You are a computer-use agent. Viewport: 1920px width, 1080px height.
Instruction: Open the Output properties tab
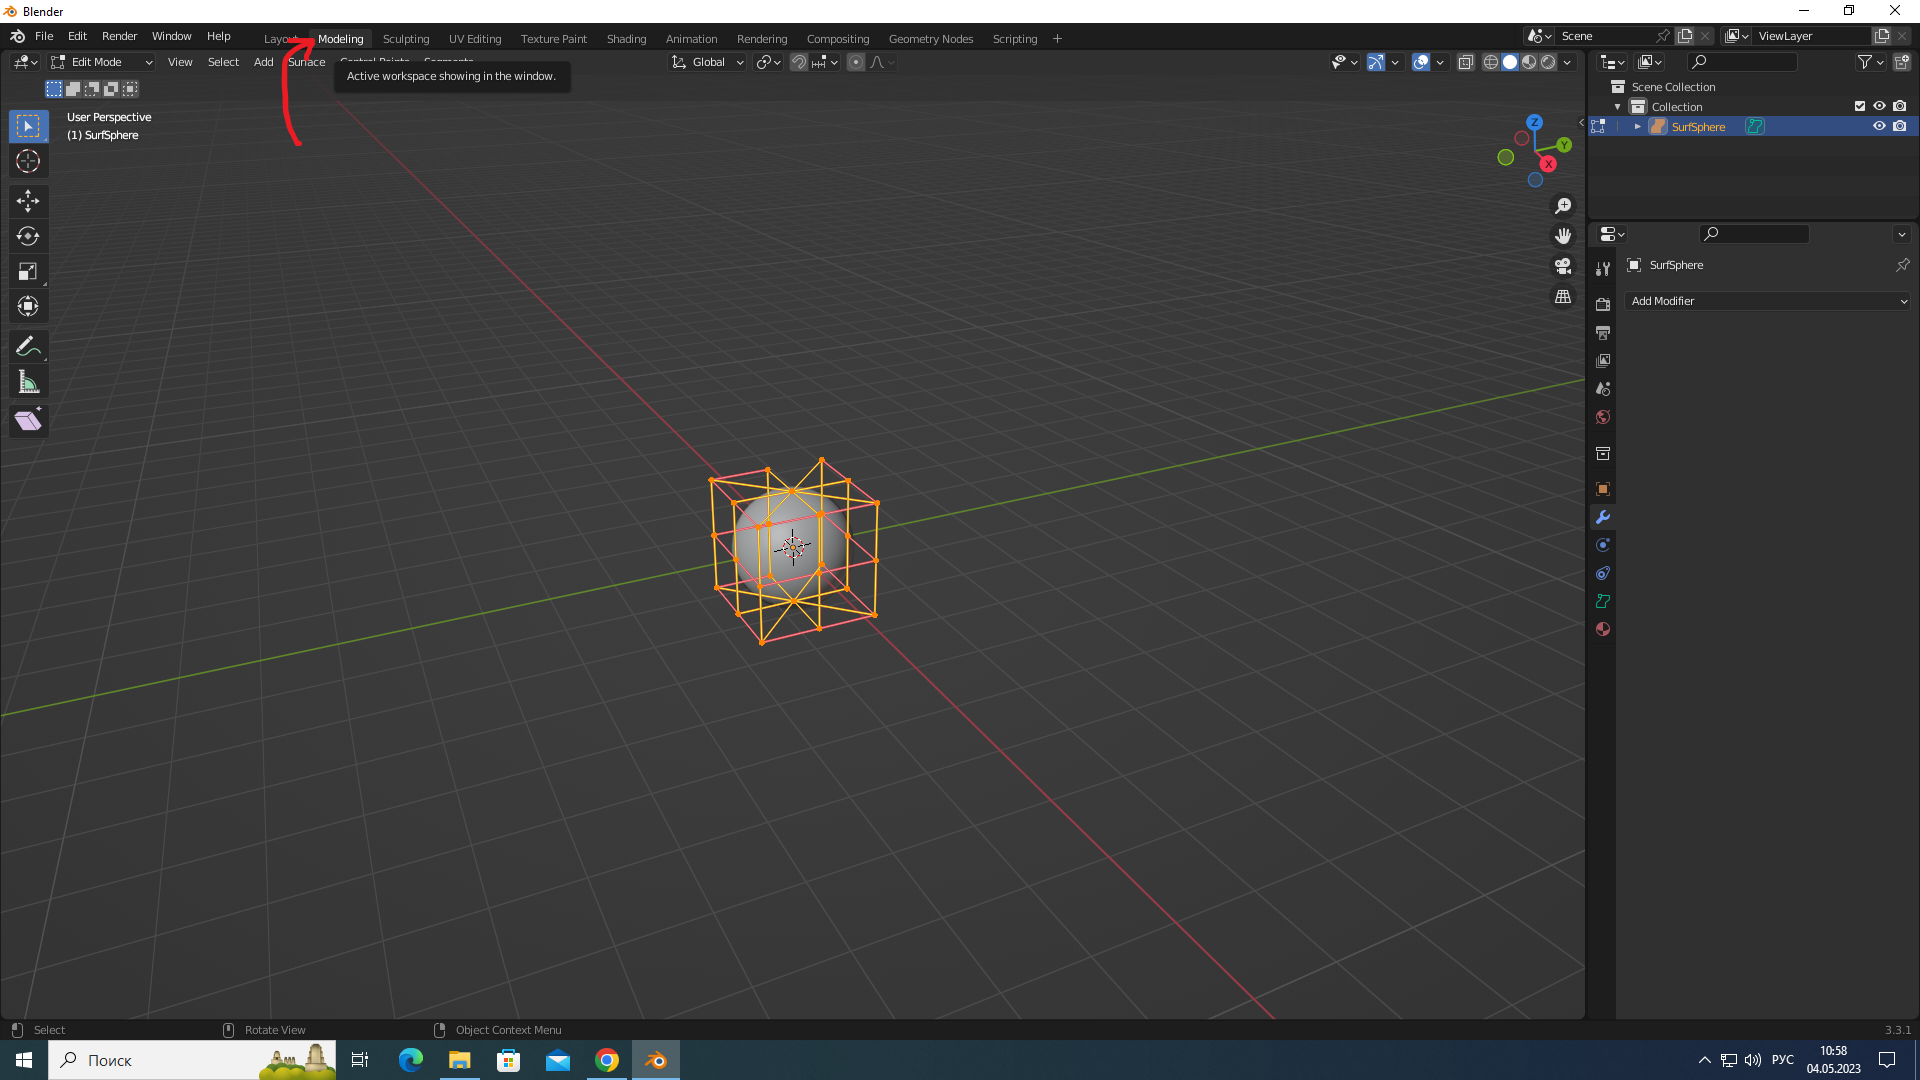point(1603,332)
